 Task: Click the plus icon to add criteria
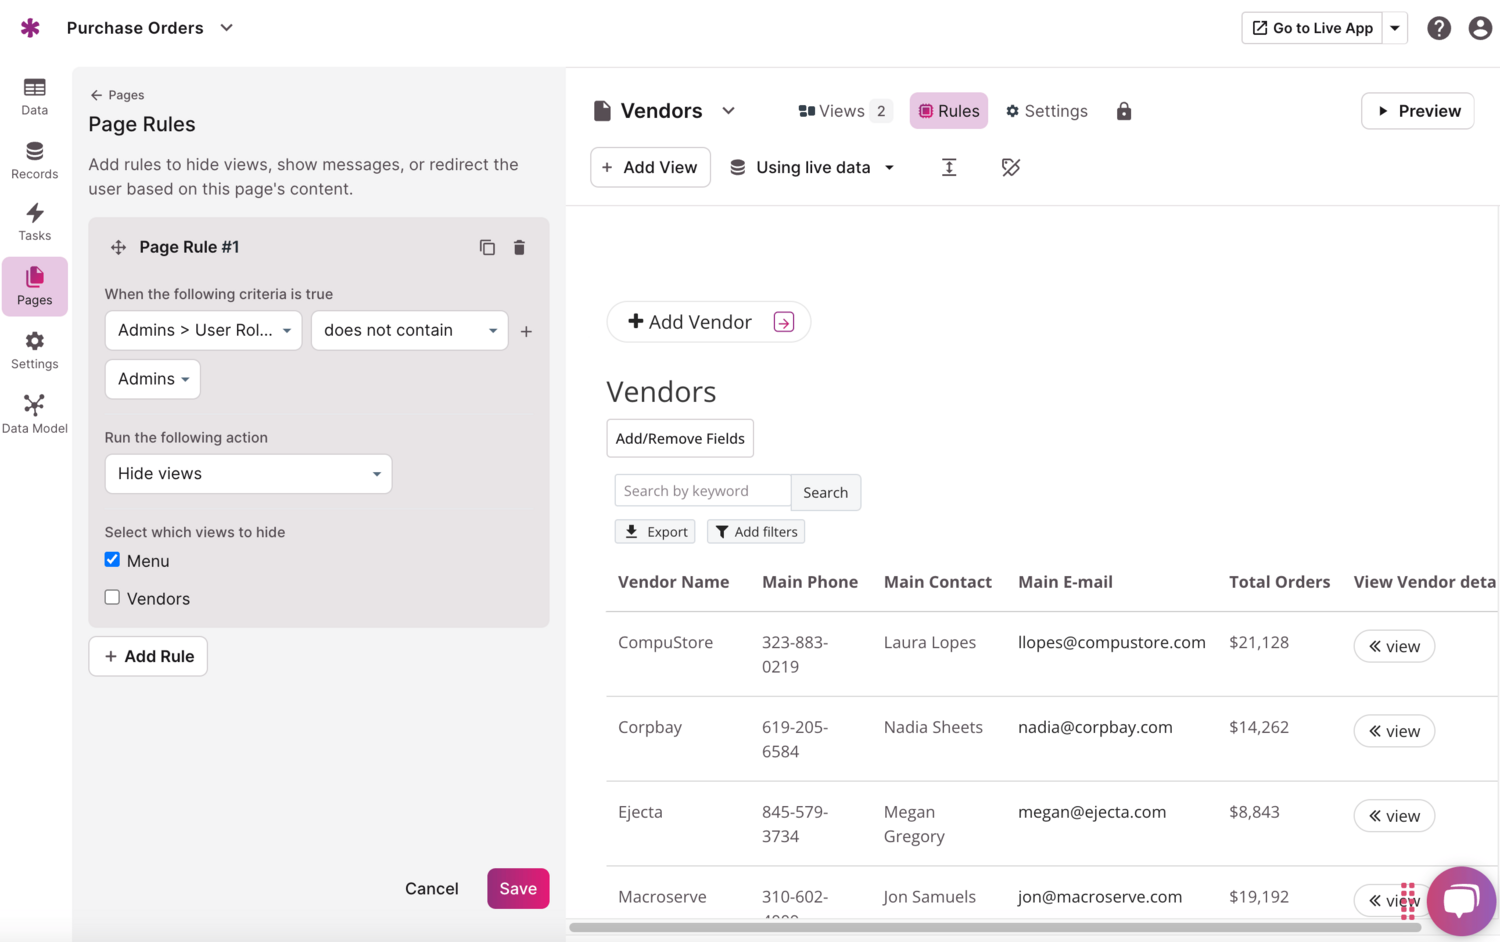click(x=526, y=331)
